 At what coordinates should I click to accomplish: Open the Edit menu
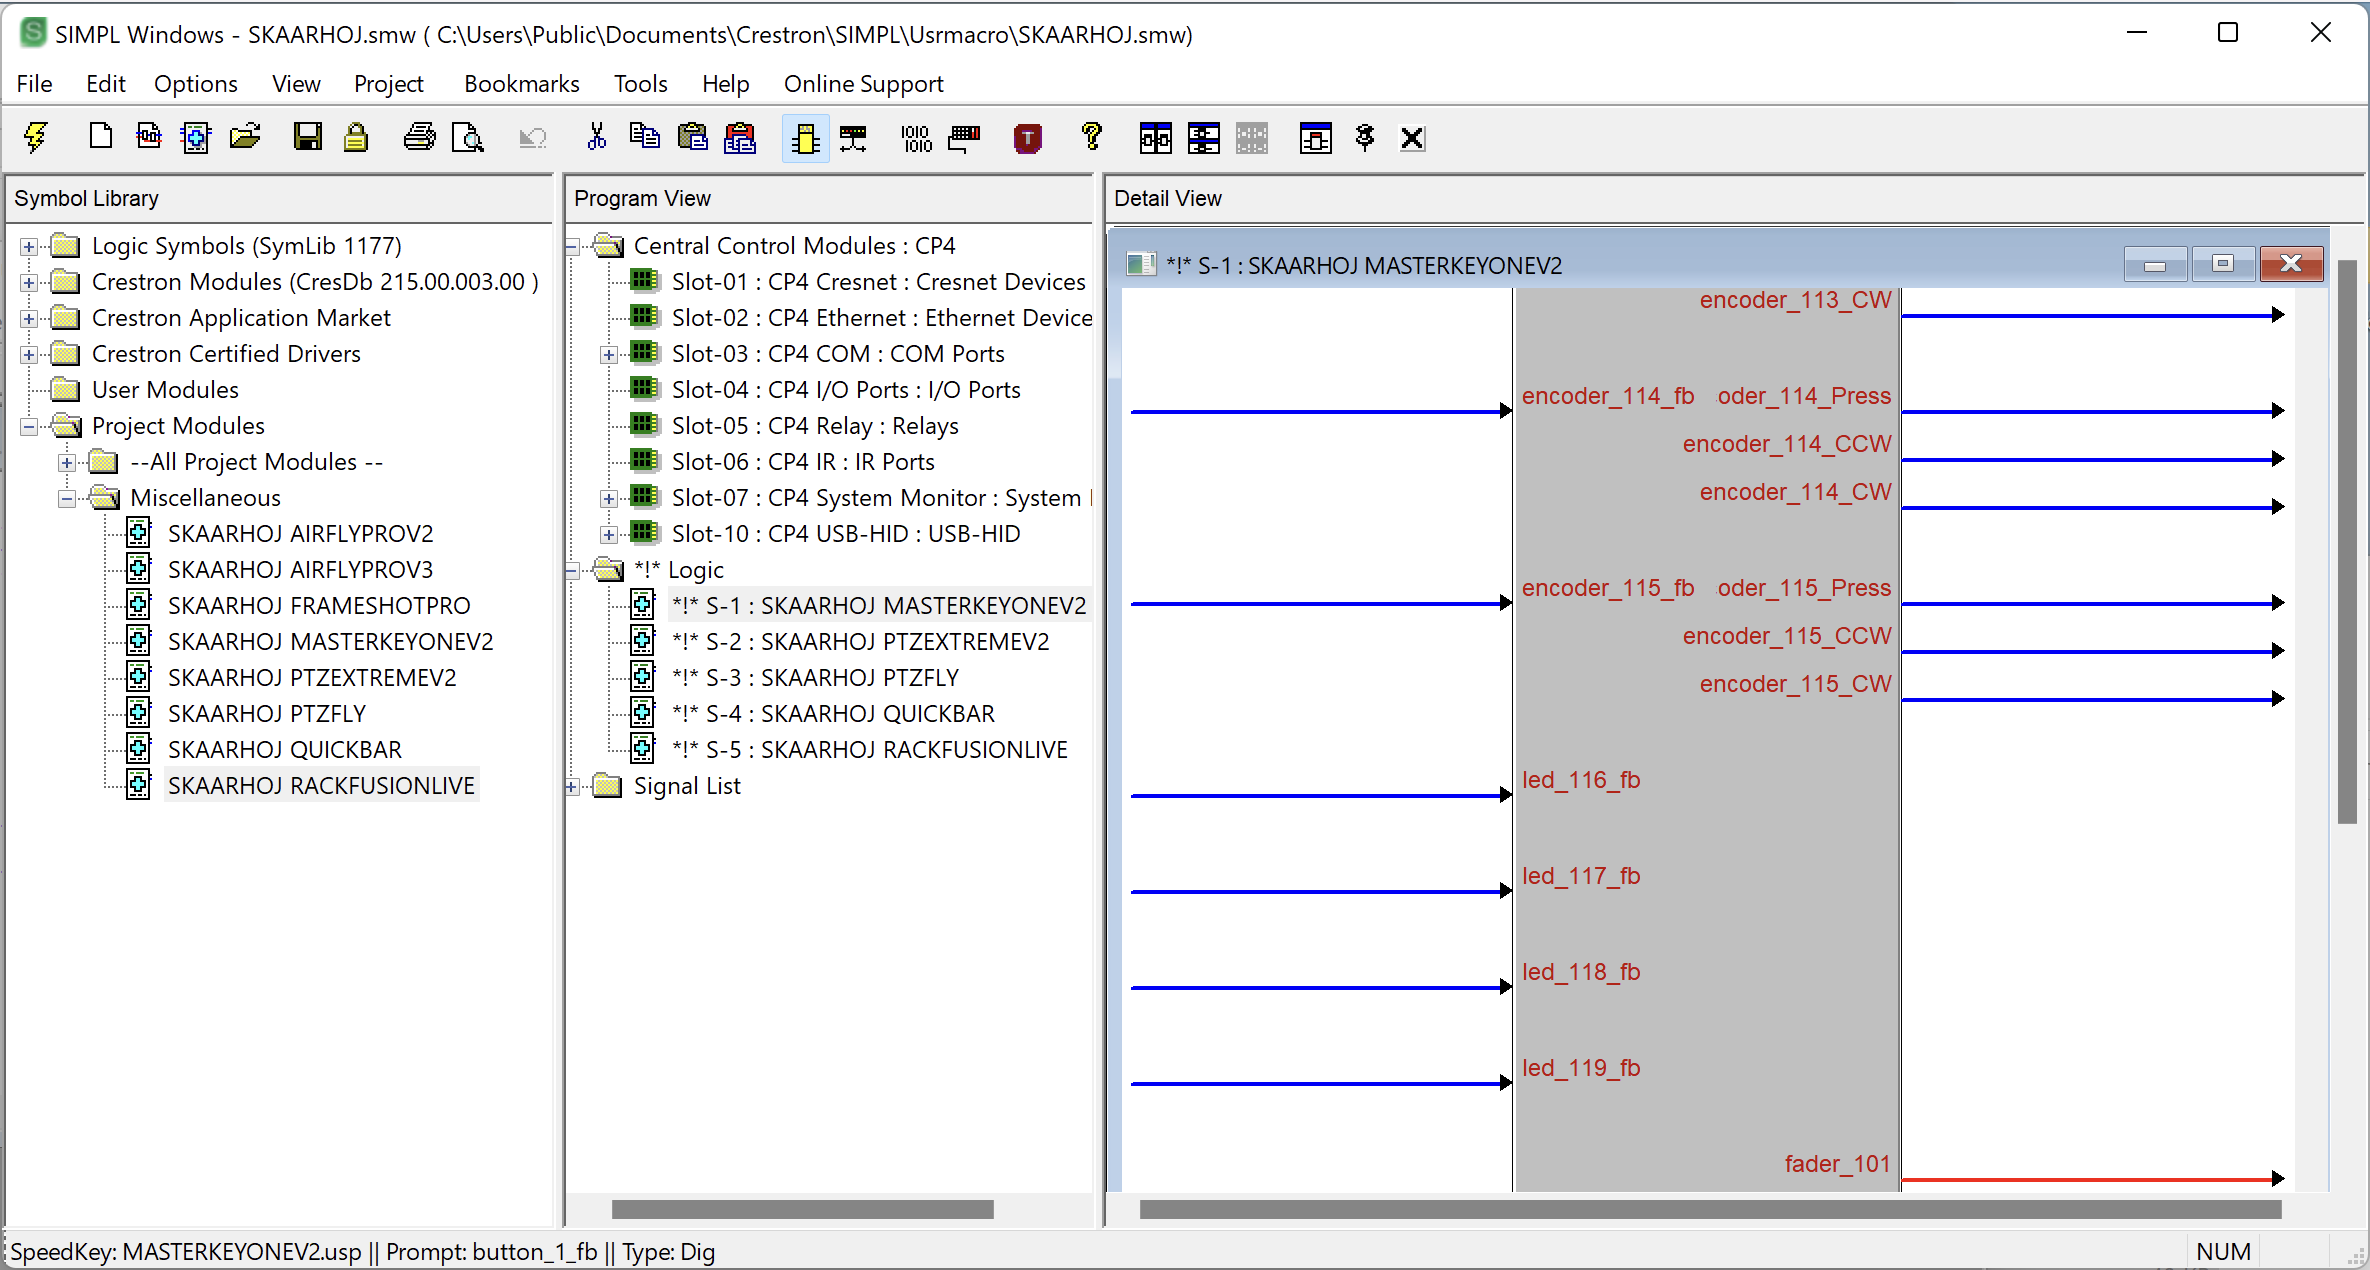pyautogui.click(x=105, y=84)
